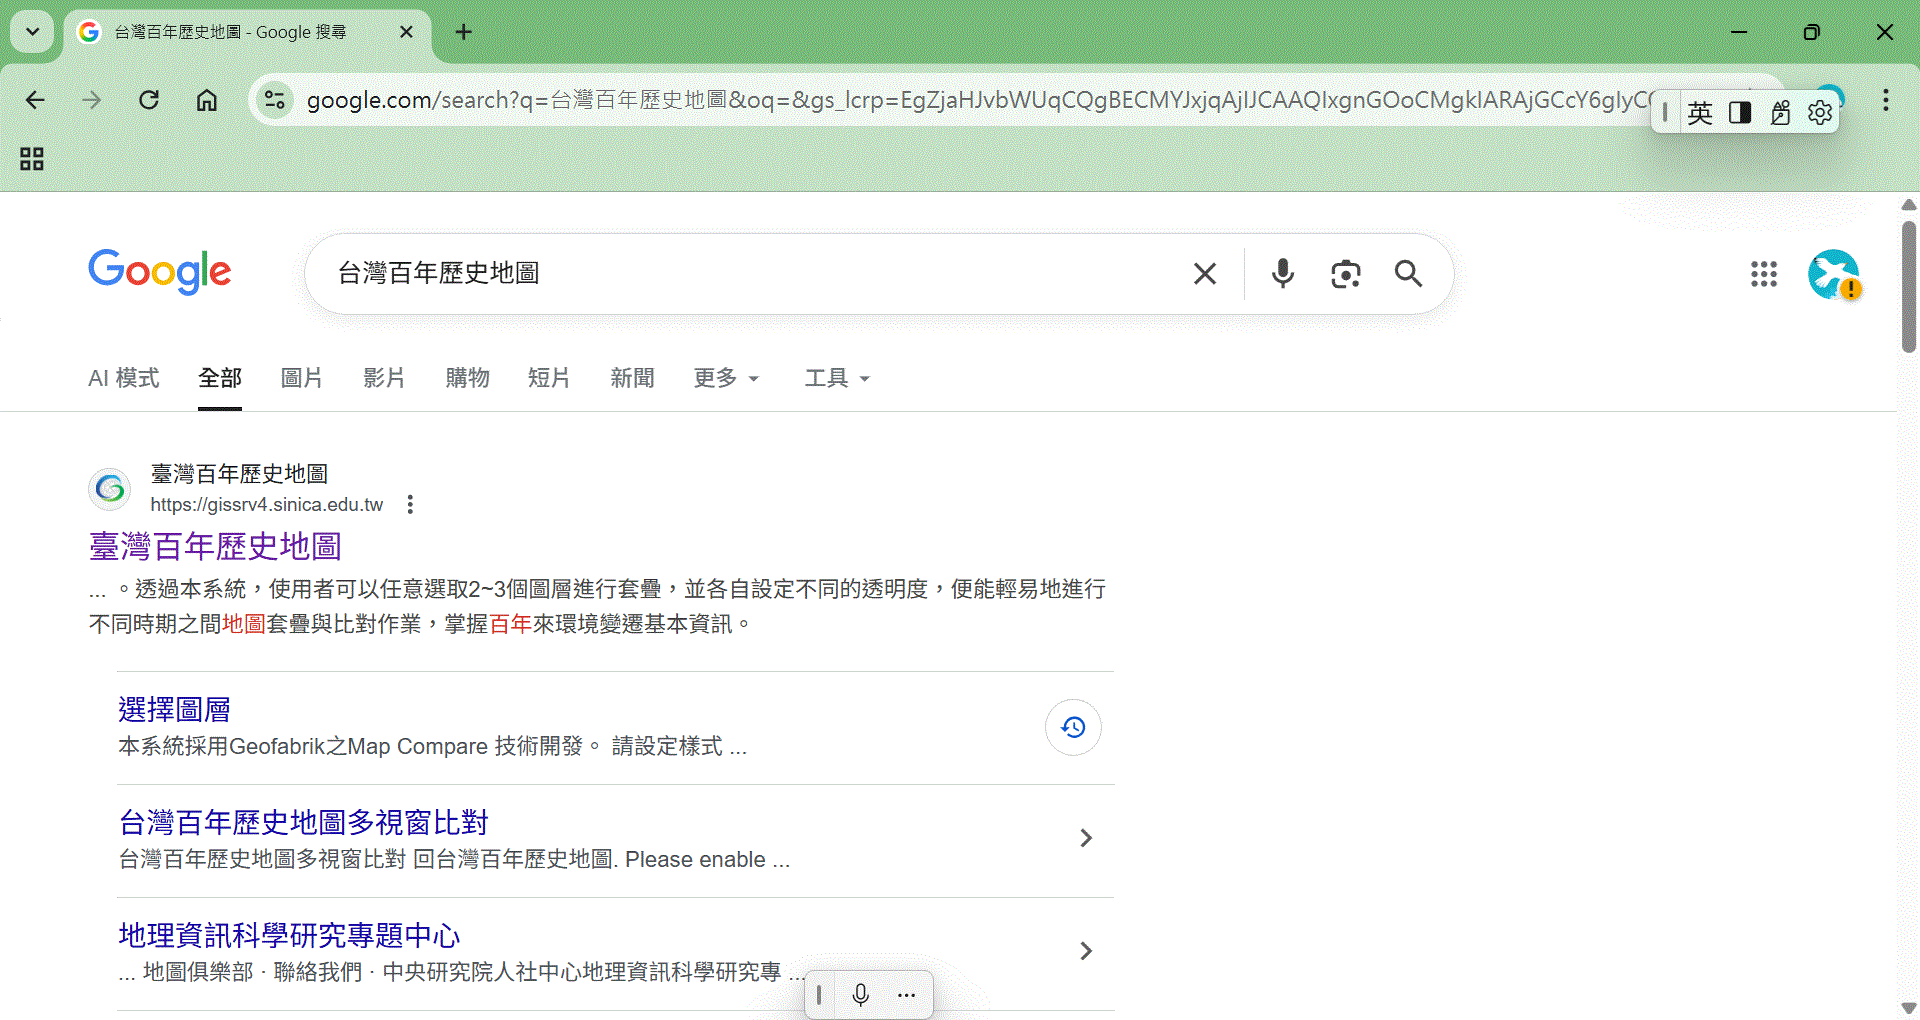The height and width of the screenshot is (1020, 1920).
Task: Open site information icon in address bar
Action: pyautogui.click(x=274, y=100)
